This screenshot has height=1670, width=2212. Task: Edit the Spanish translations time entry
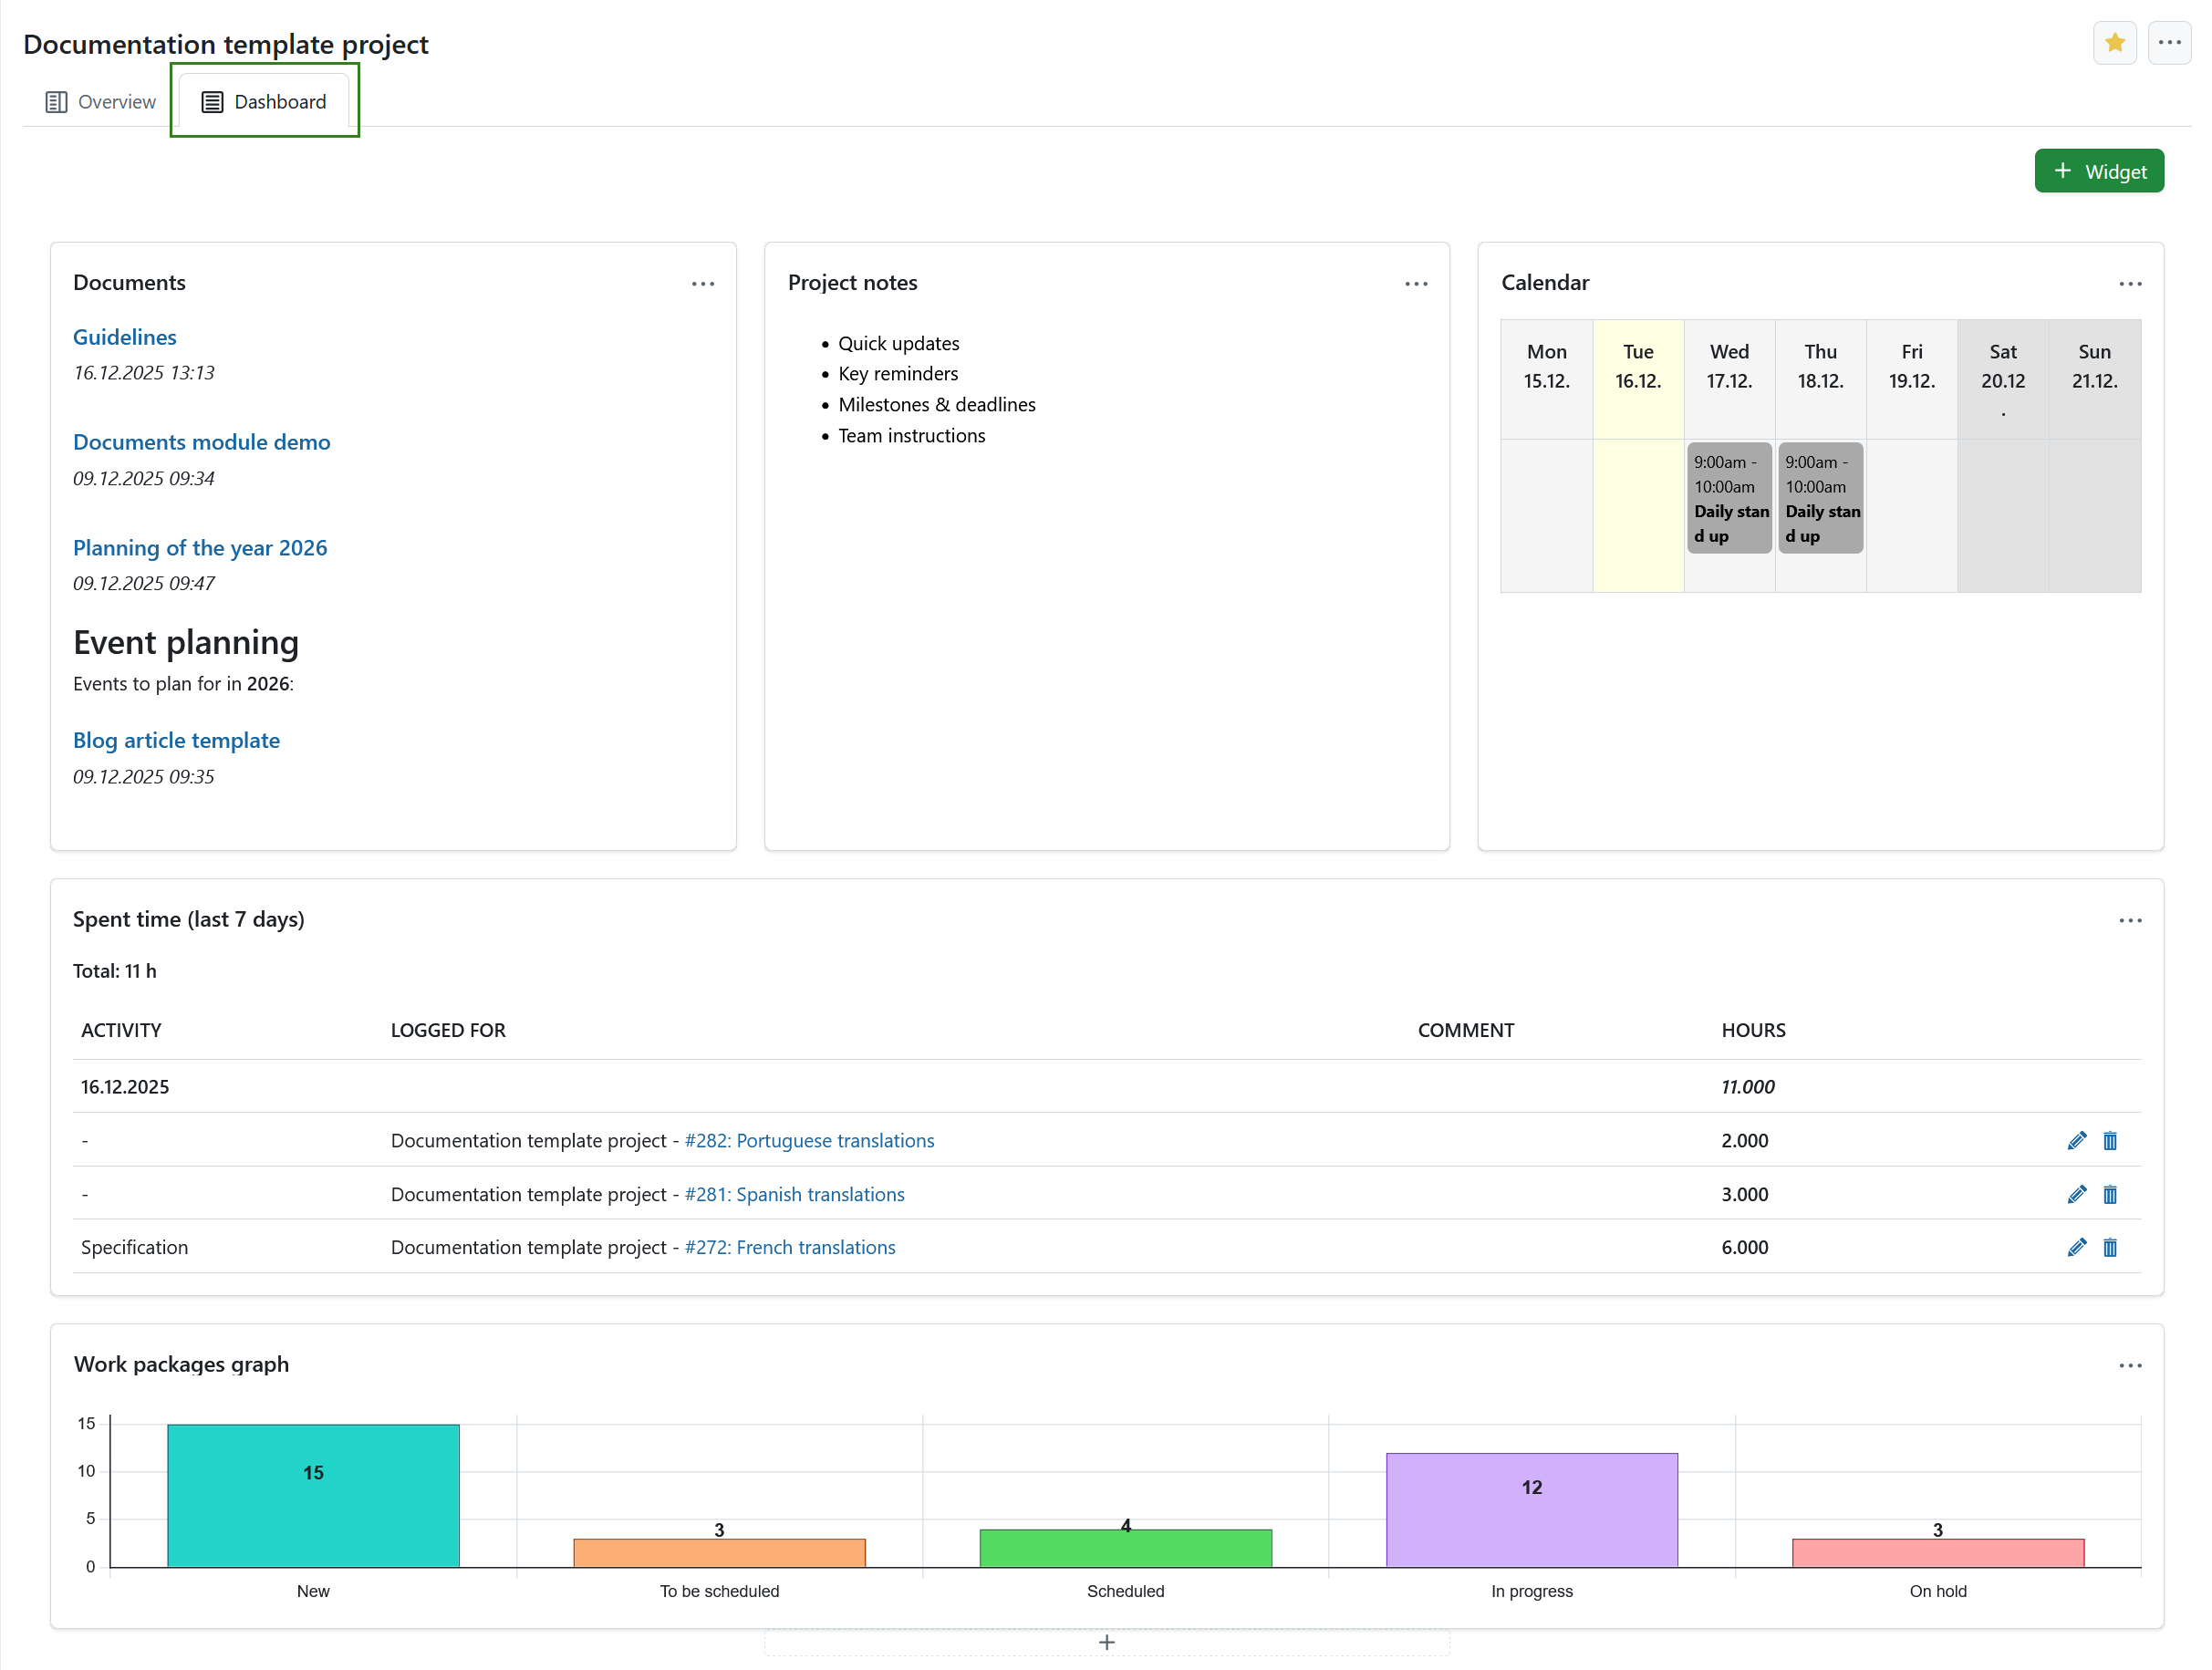tap(2076, 1194)
